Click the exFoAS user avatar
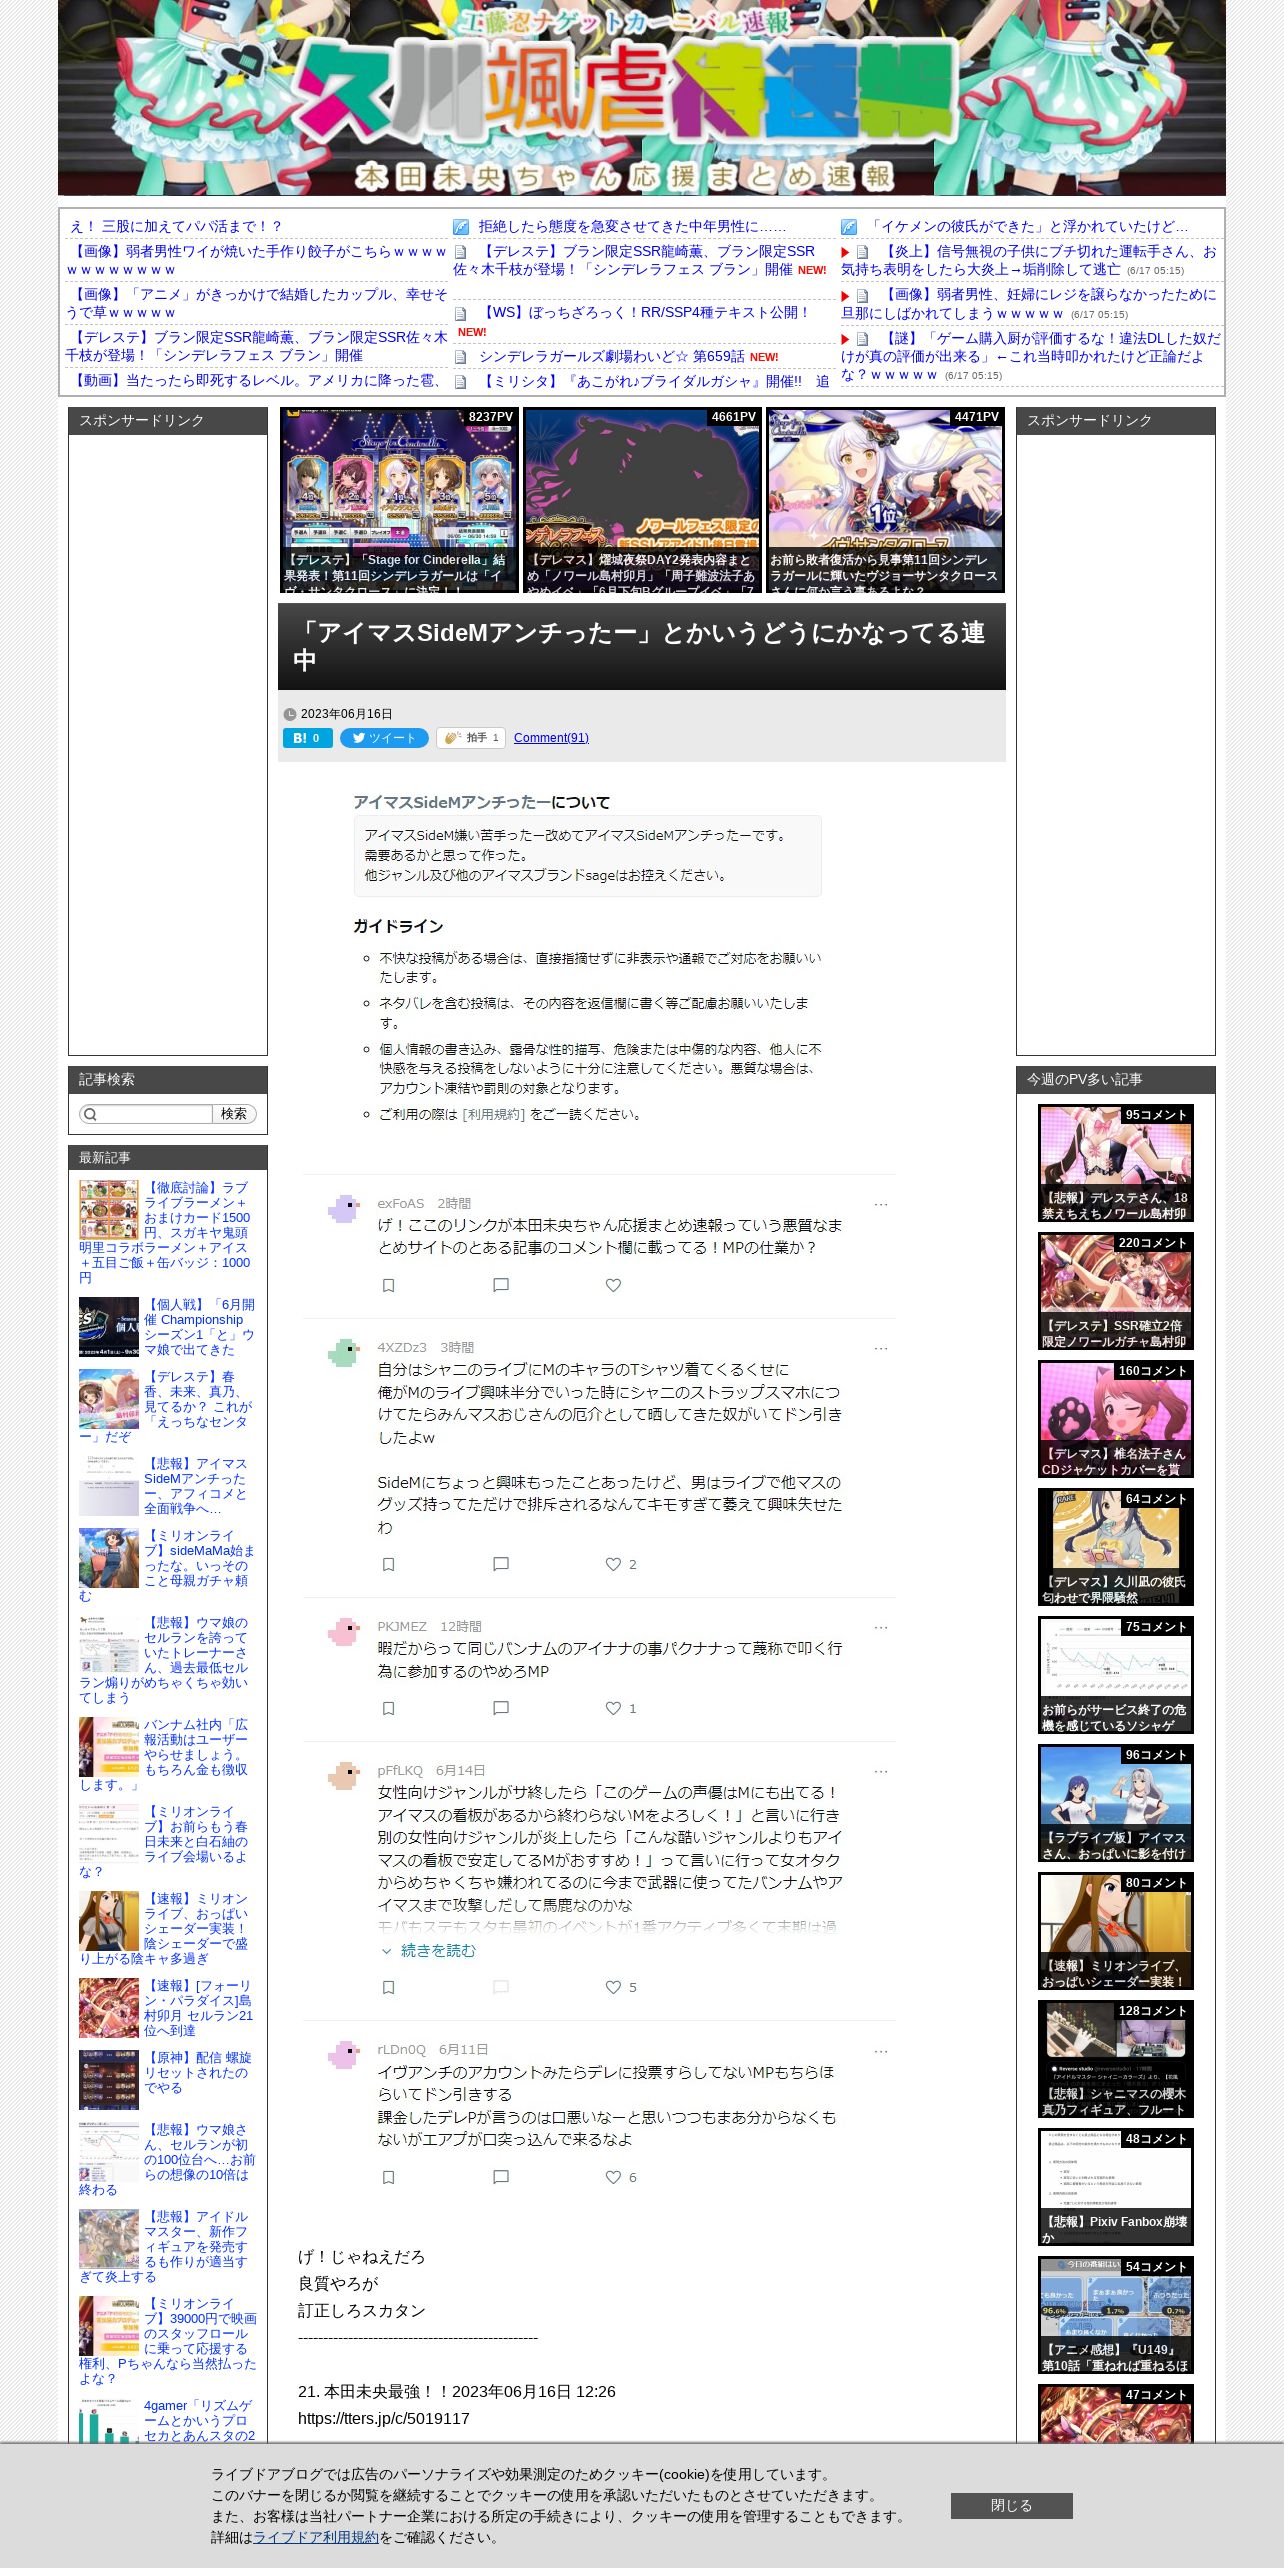The image size is (1284, 2568). point(344,1209)
